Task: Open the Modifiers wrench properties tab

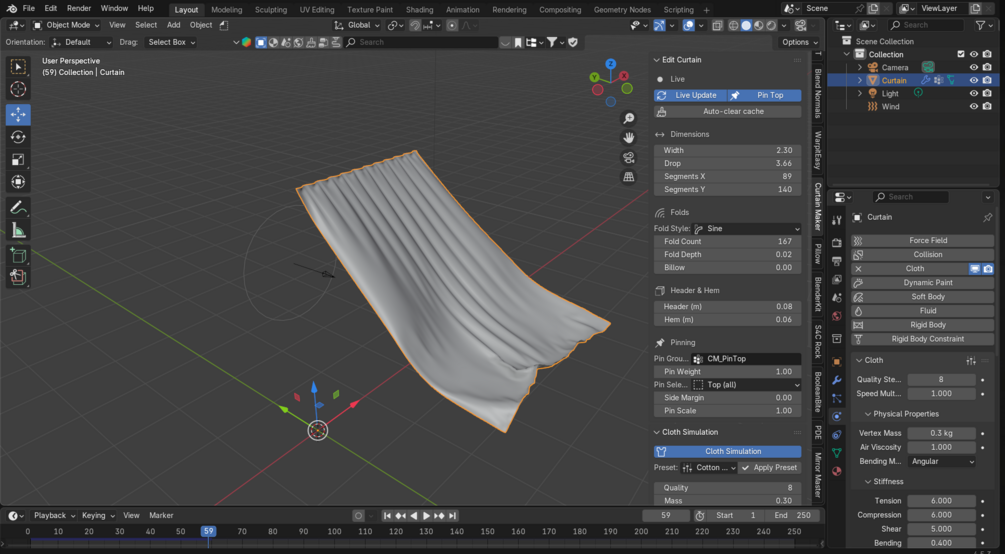Action: pyautogui.click(x=836, y=380)
